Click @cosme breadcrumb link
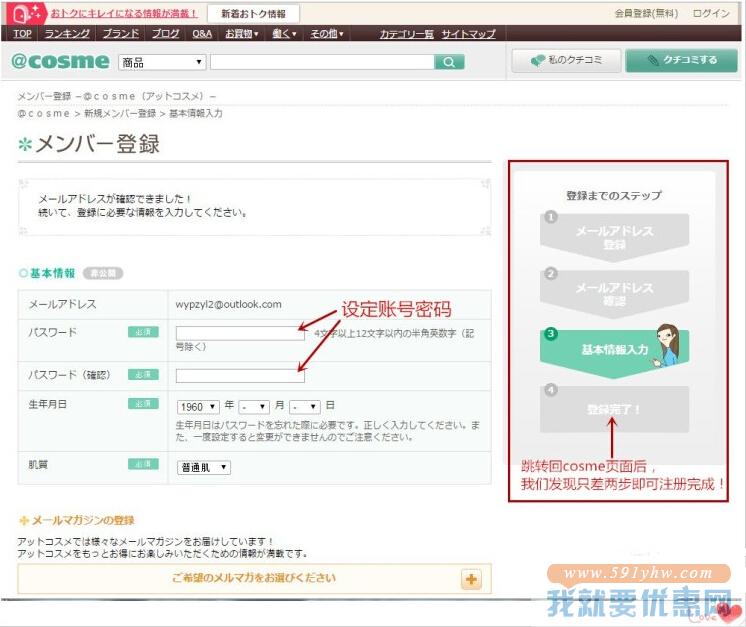746x627 pixels. coord(44,114)
